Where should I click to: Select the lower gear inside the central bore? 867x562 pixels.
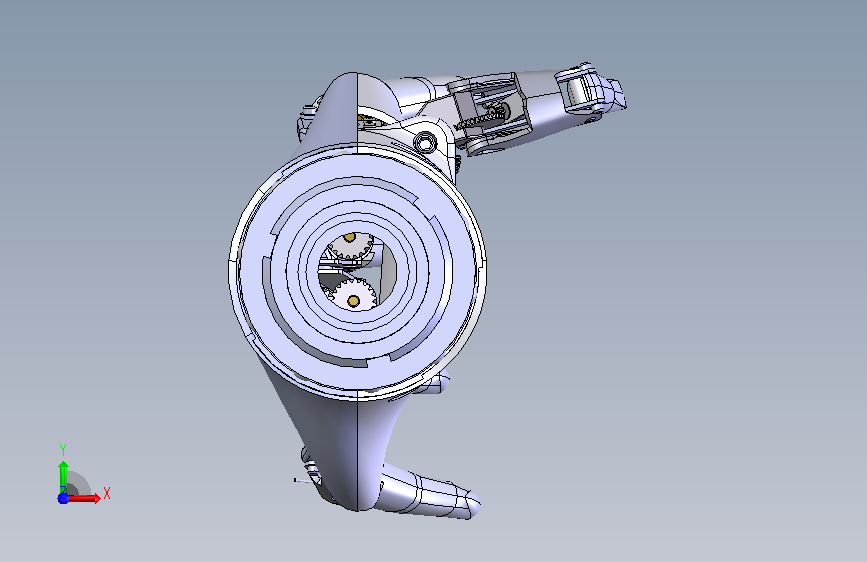tap(354, 295)
